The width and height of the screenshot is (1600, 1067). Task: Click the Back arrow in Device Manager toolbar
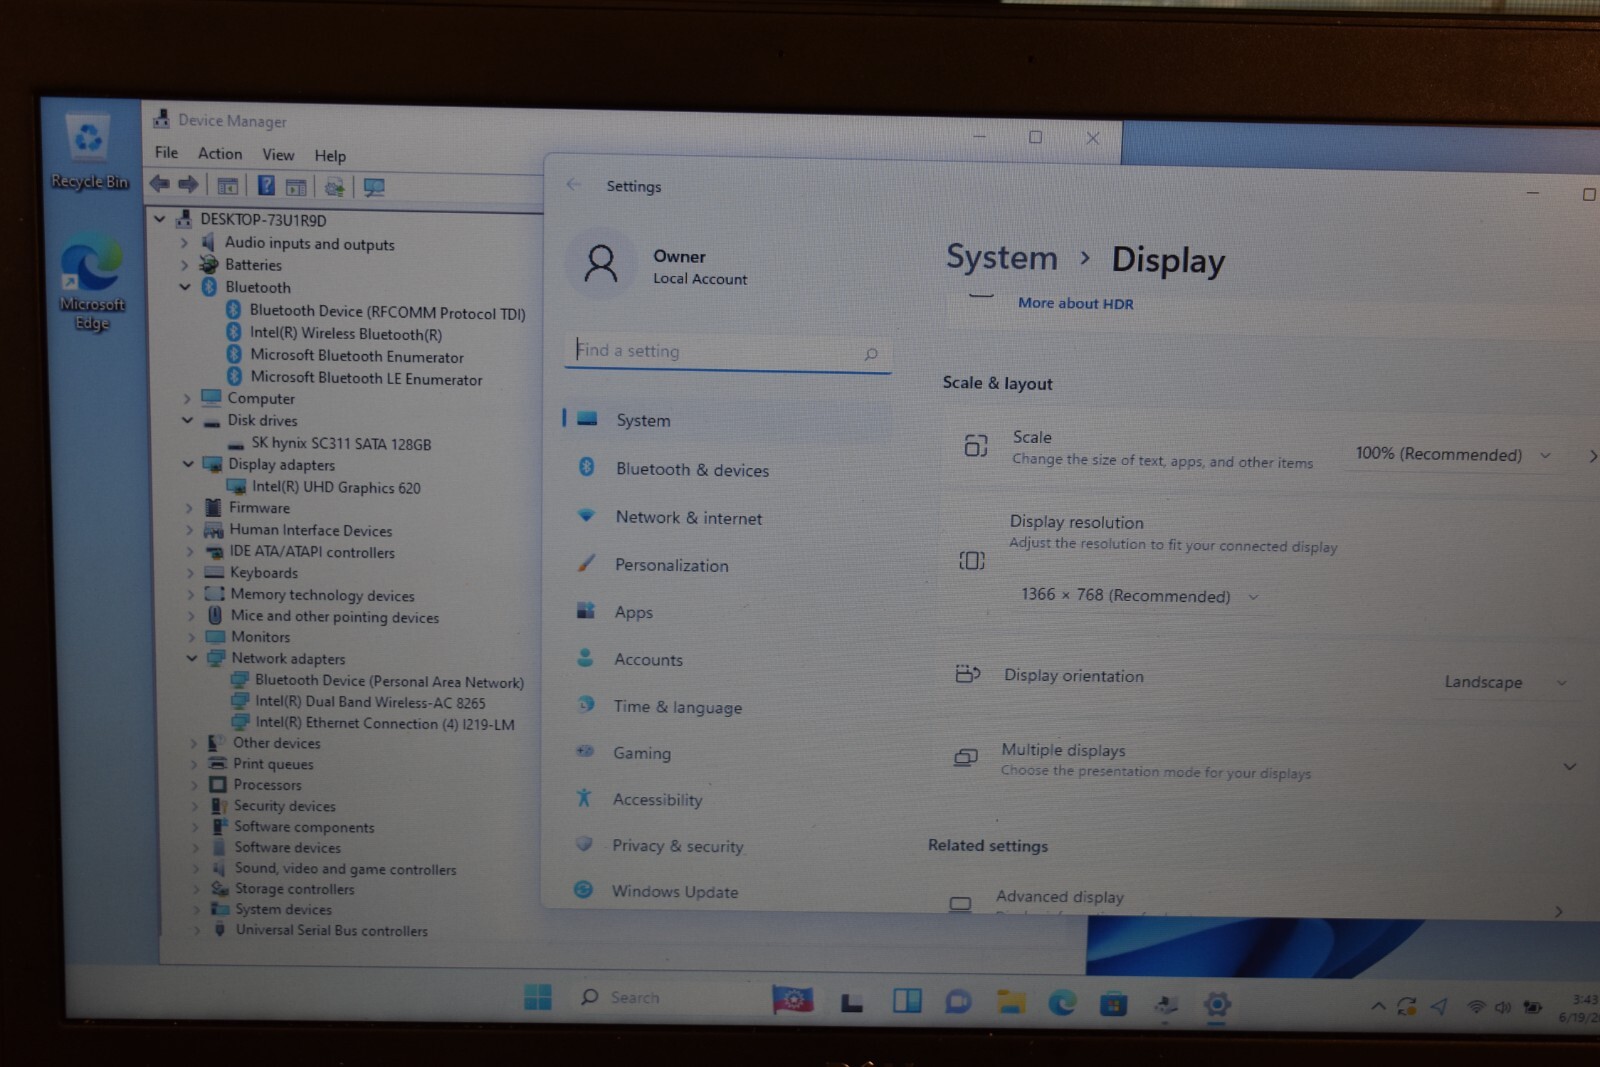160,184
